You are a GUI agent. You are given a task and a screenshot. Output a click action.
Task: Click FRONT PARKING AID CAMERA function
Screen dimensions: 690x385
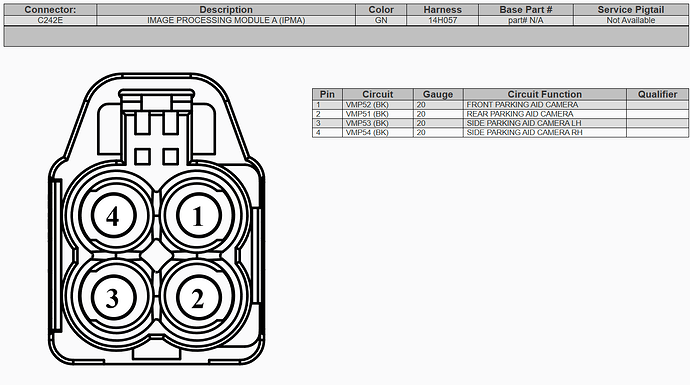(x=522, y=105)
